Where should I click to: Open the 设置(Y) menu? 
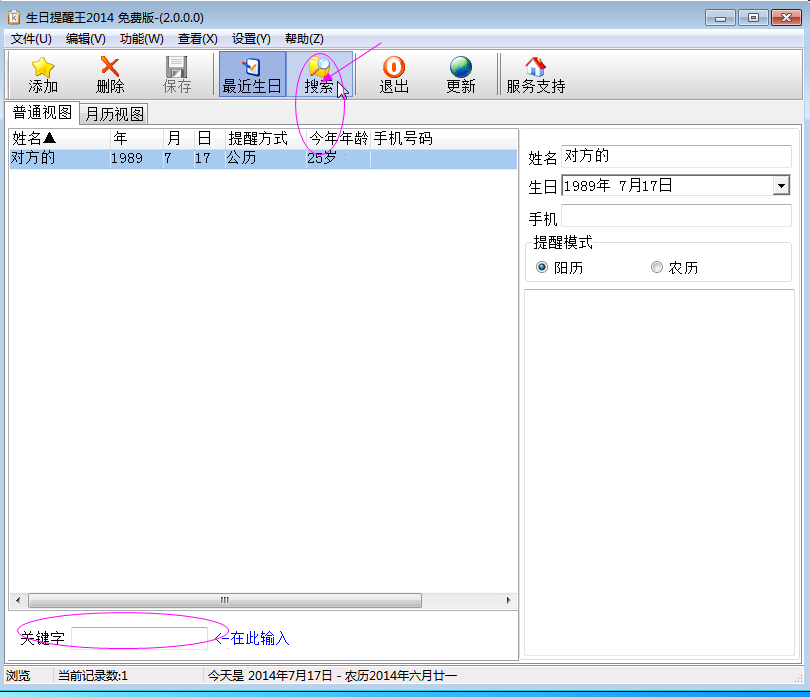point(251,39)
